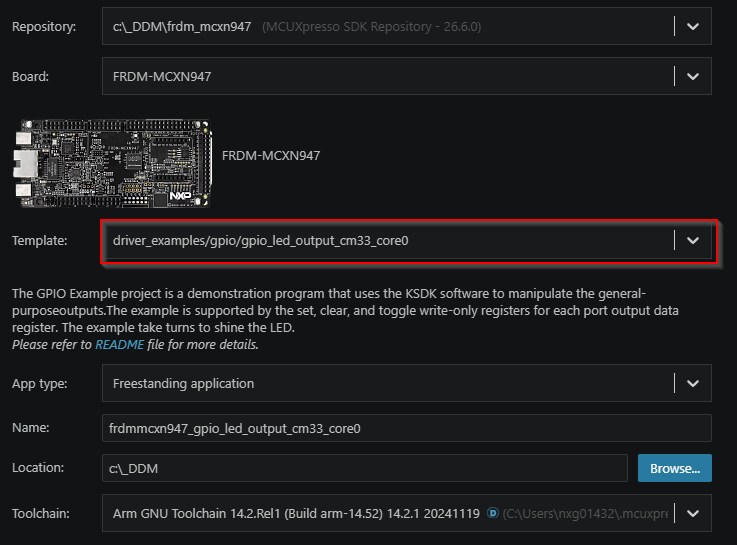
Task: Click the Name: label
Action: click(31, 428)
